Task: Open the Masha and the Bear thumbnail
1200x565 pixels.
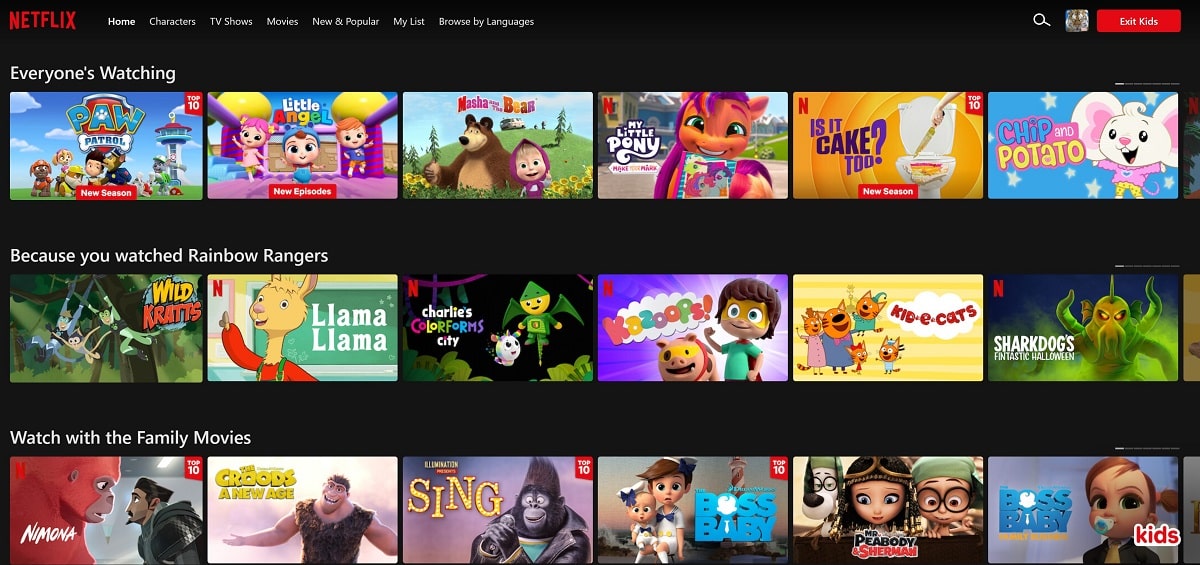Action: pyautogui.click(x=498, y=146)
